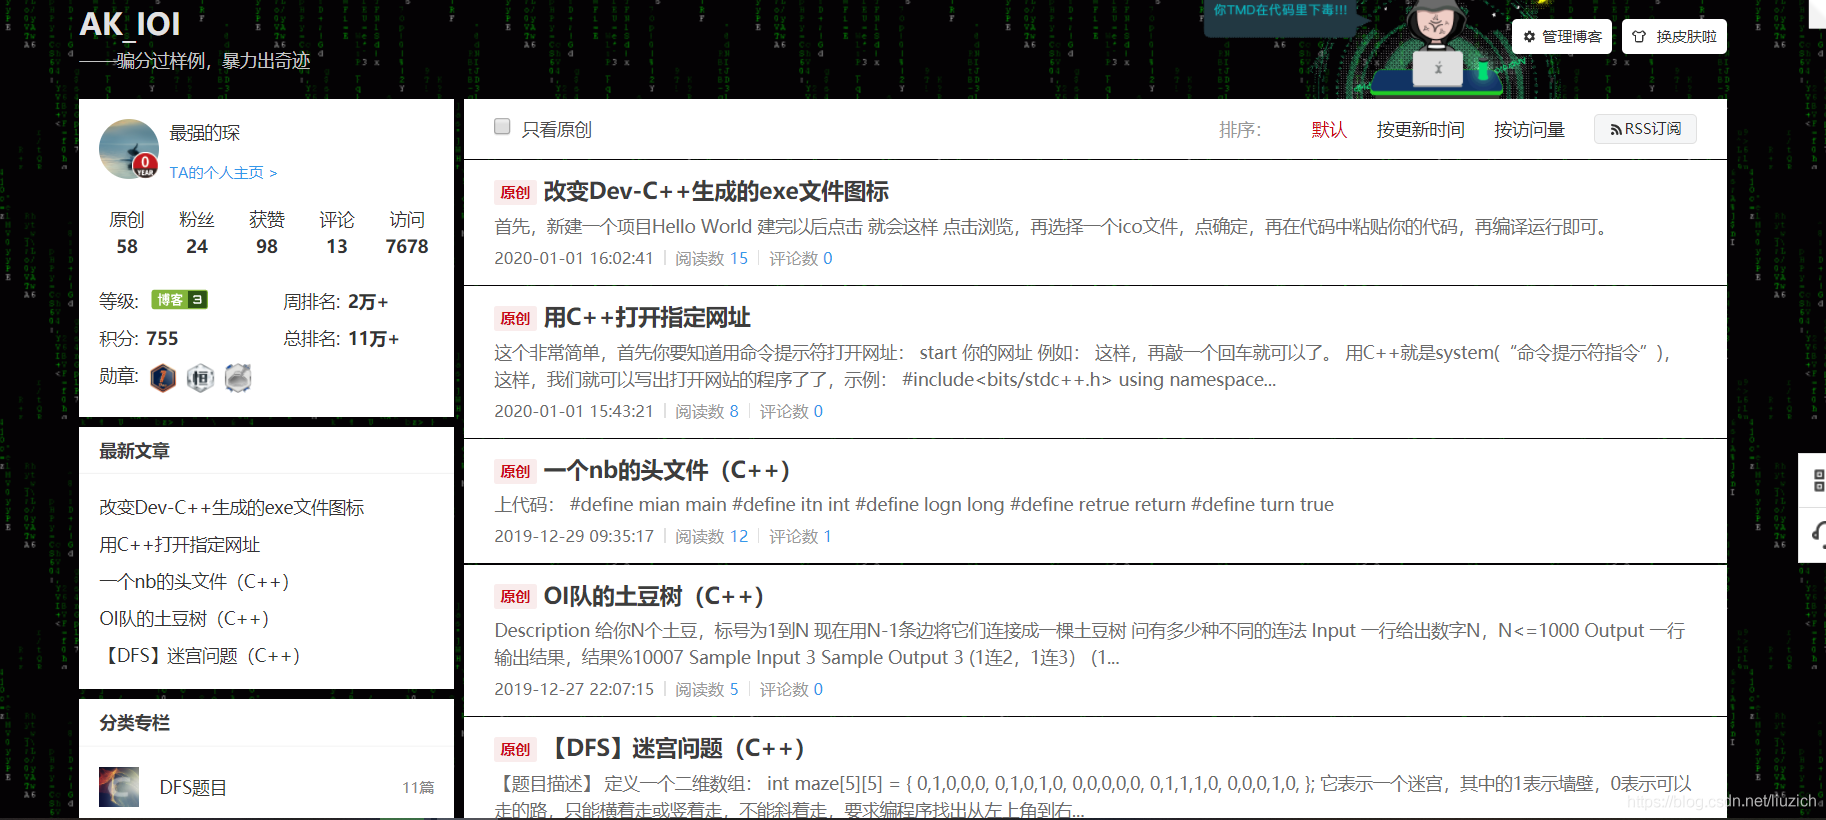Click the 访问 count 7678
The image size is (1826, 820).
(407, 247)
